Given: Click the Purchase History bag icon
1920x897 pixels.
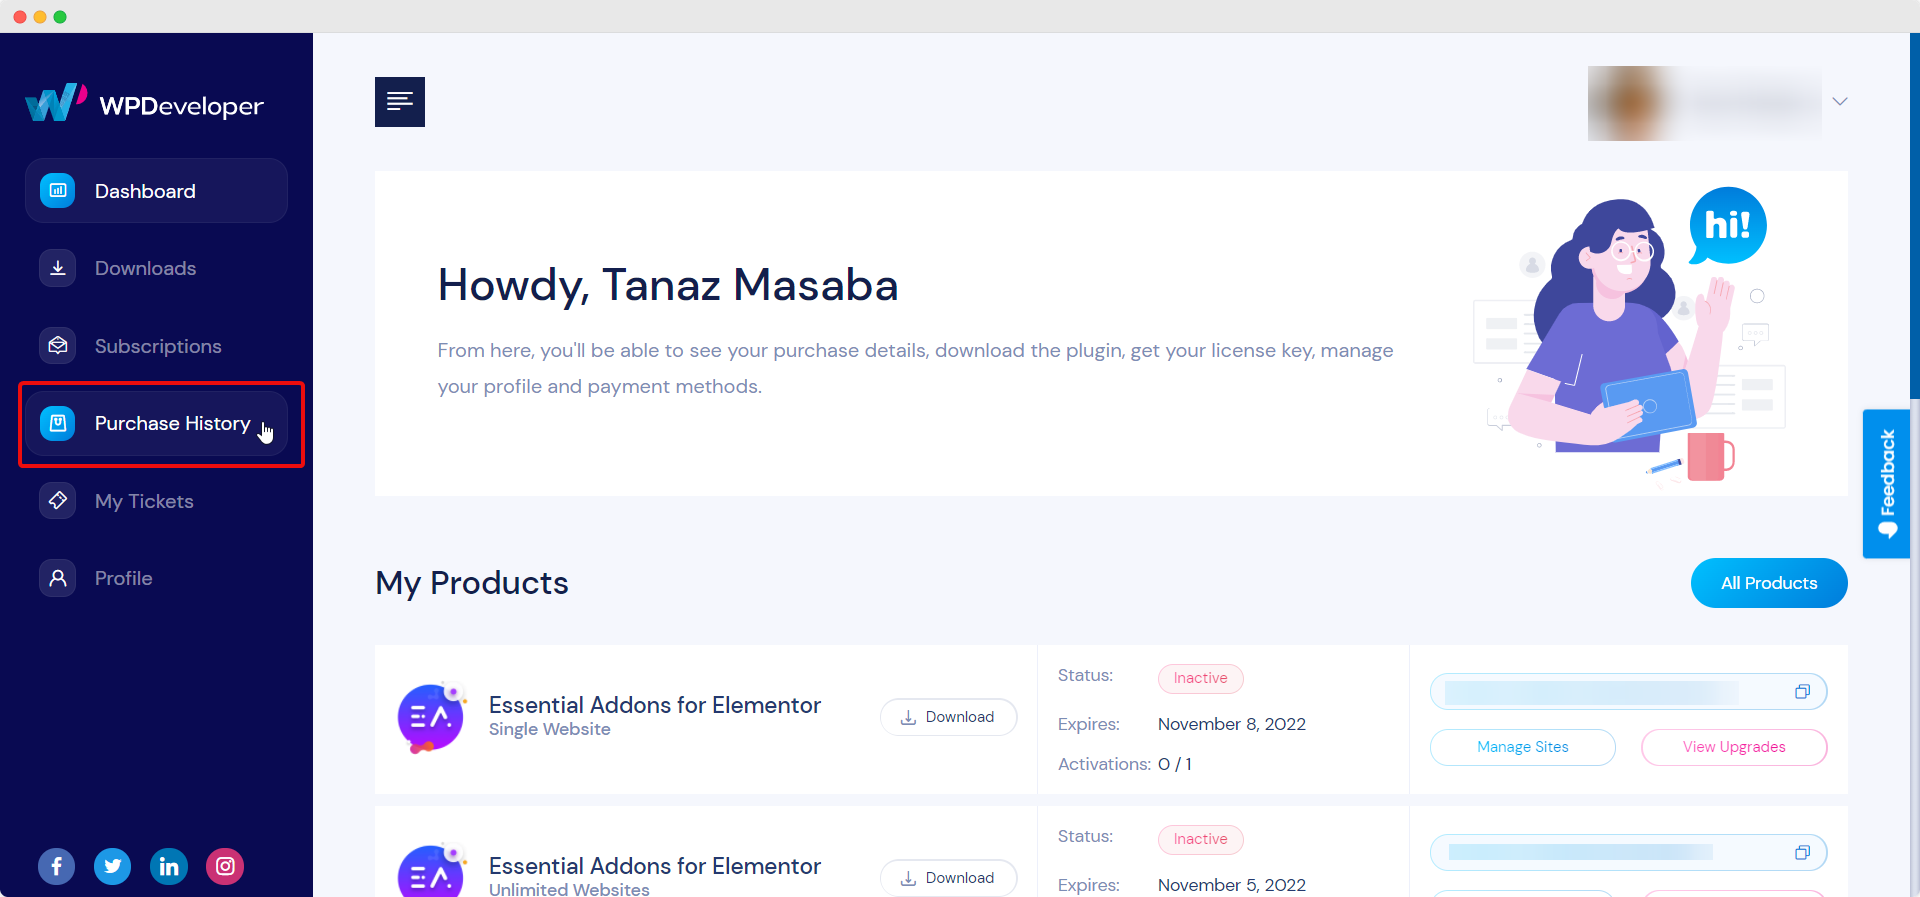Looking at the screenshot, I should (x=58, y=424).
